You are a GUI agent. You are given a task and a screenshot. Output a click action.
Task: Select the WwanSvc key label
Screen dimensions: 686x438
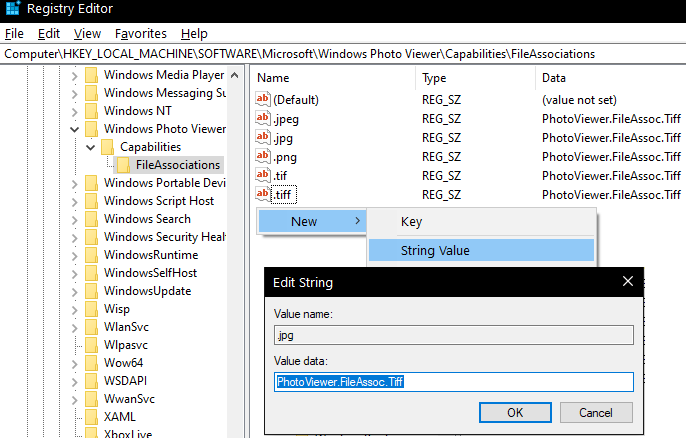coord(129,399)
